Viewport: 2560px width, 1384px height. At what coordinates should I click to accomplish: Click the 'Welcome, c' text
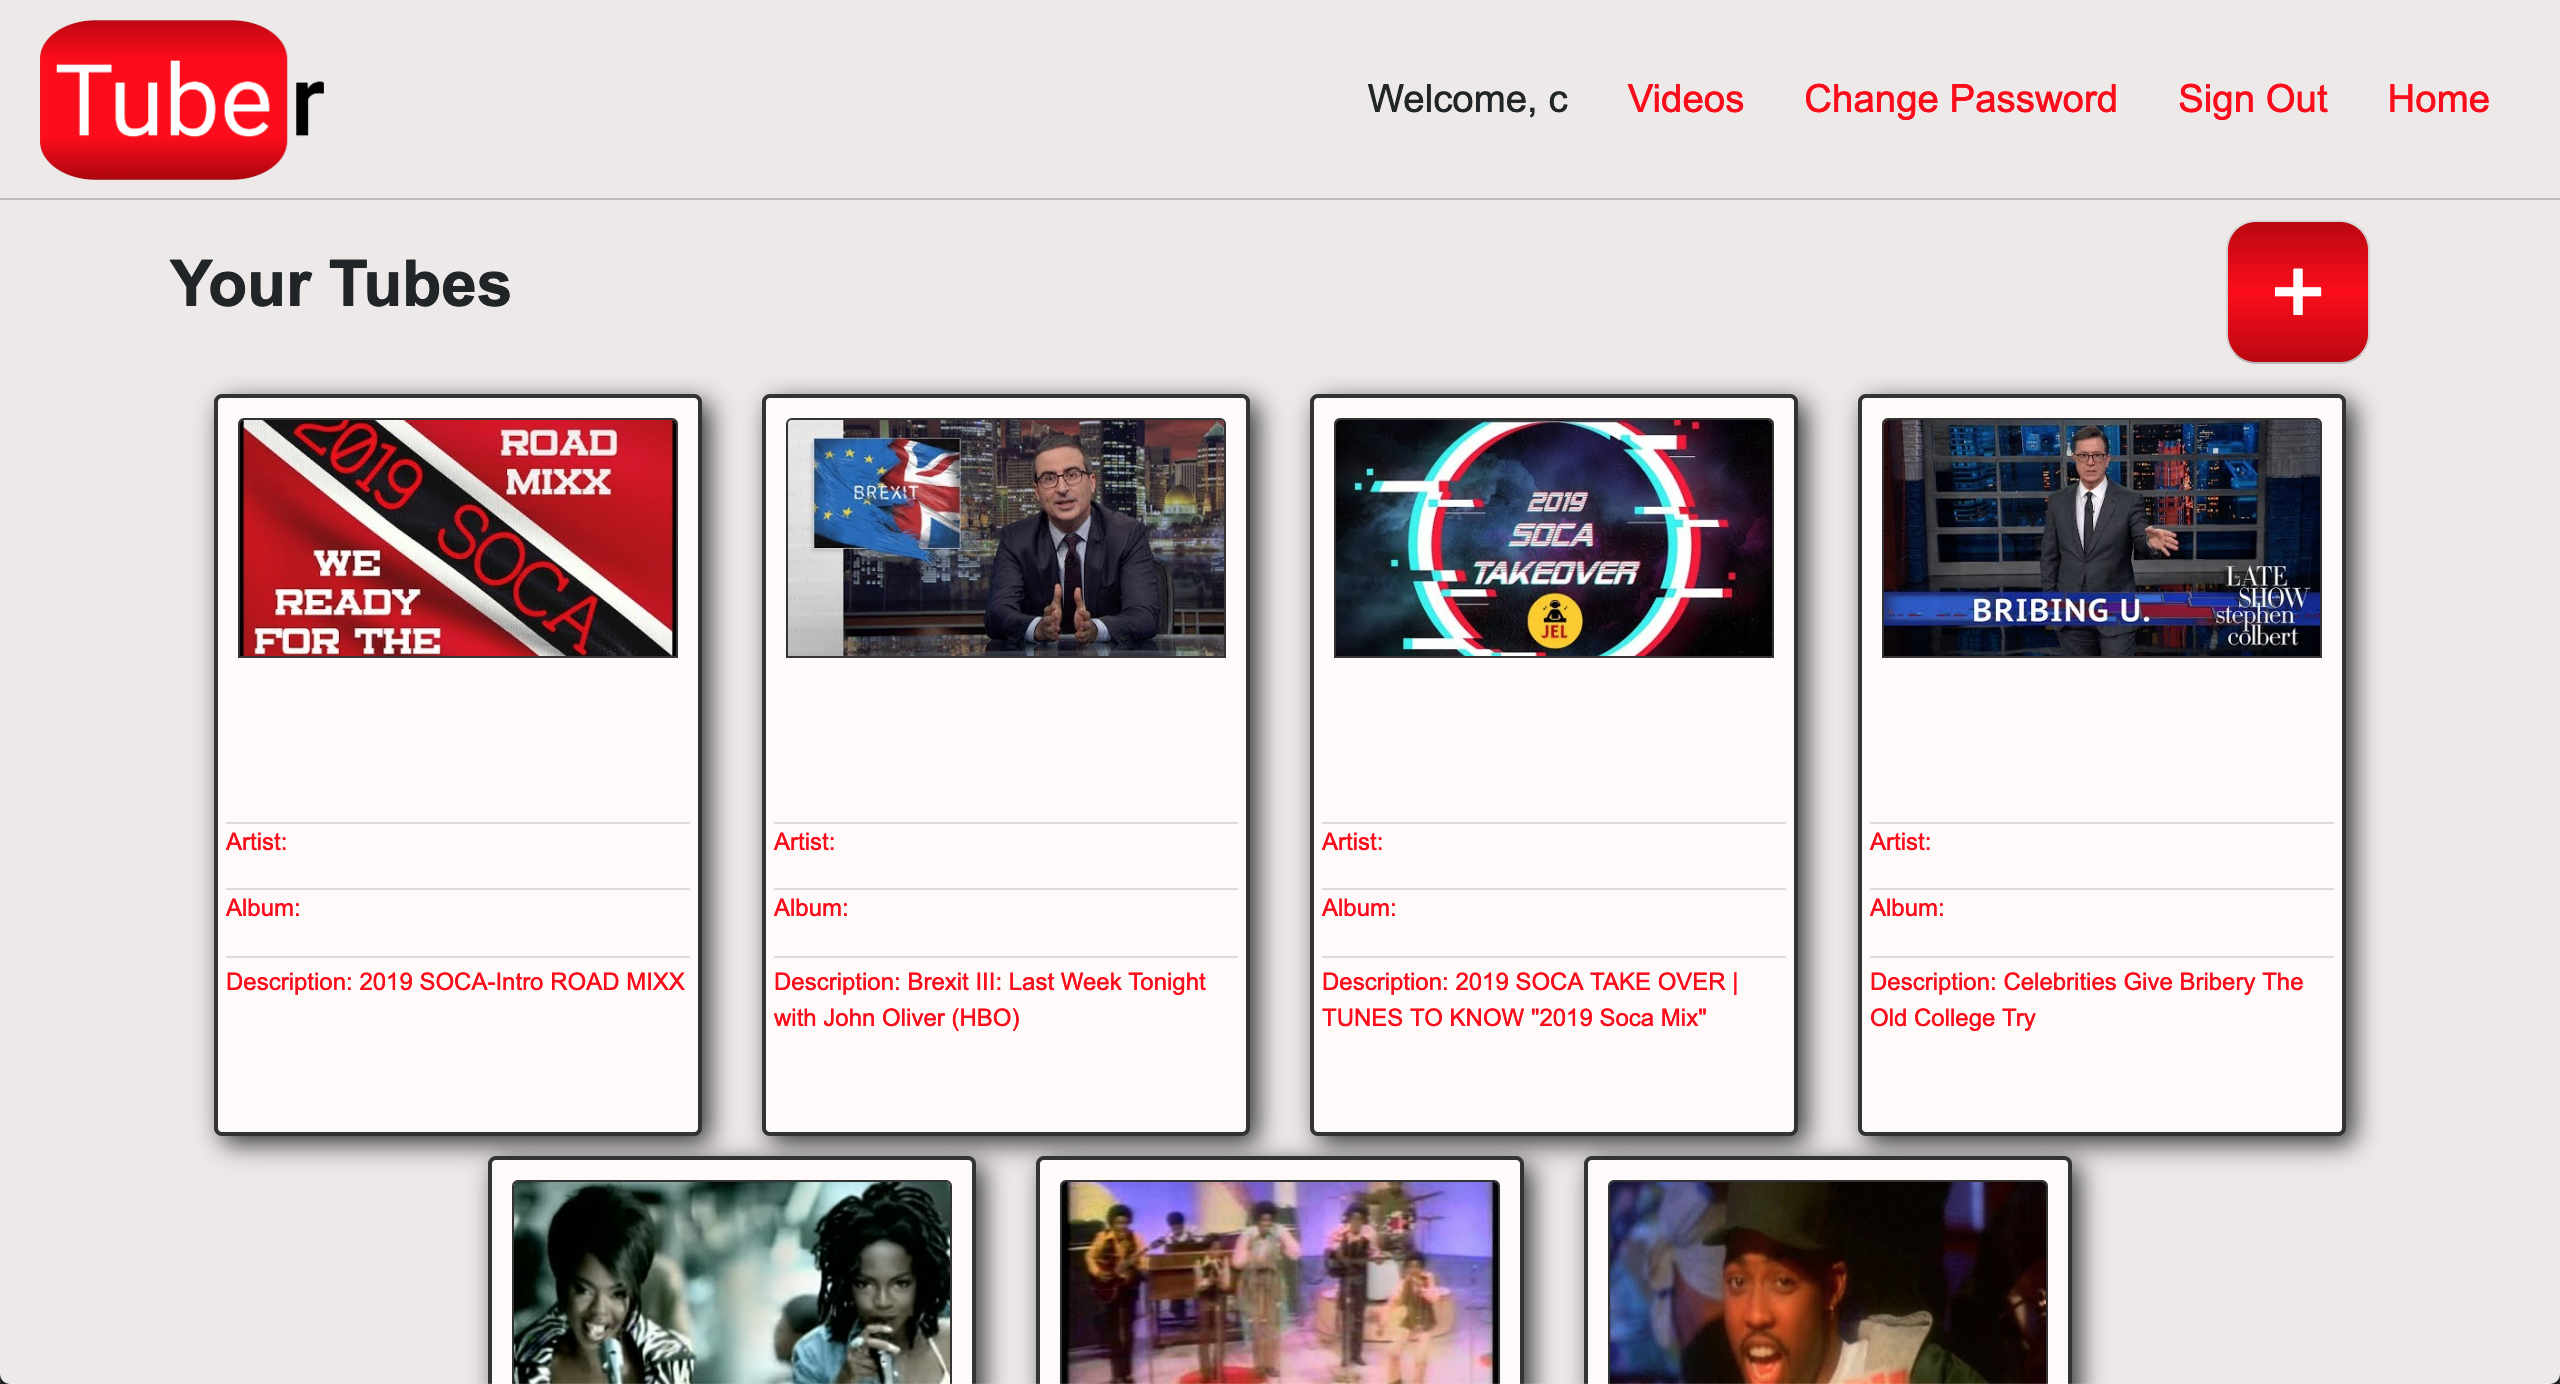(x=1468, y=99)
